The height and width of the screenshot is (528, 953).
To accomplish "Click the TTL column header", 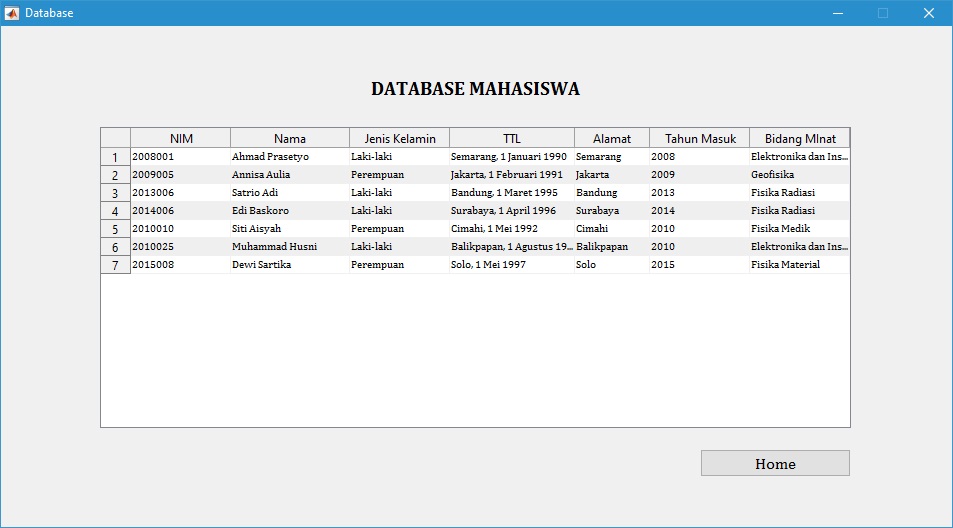I will 512,138.
